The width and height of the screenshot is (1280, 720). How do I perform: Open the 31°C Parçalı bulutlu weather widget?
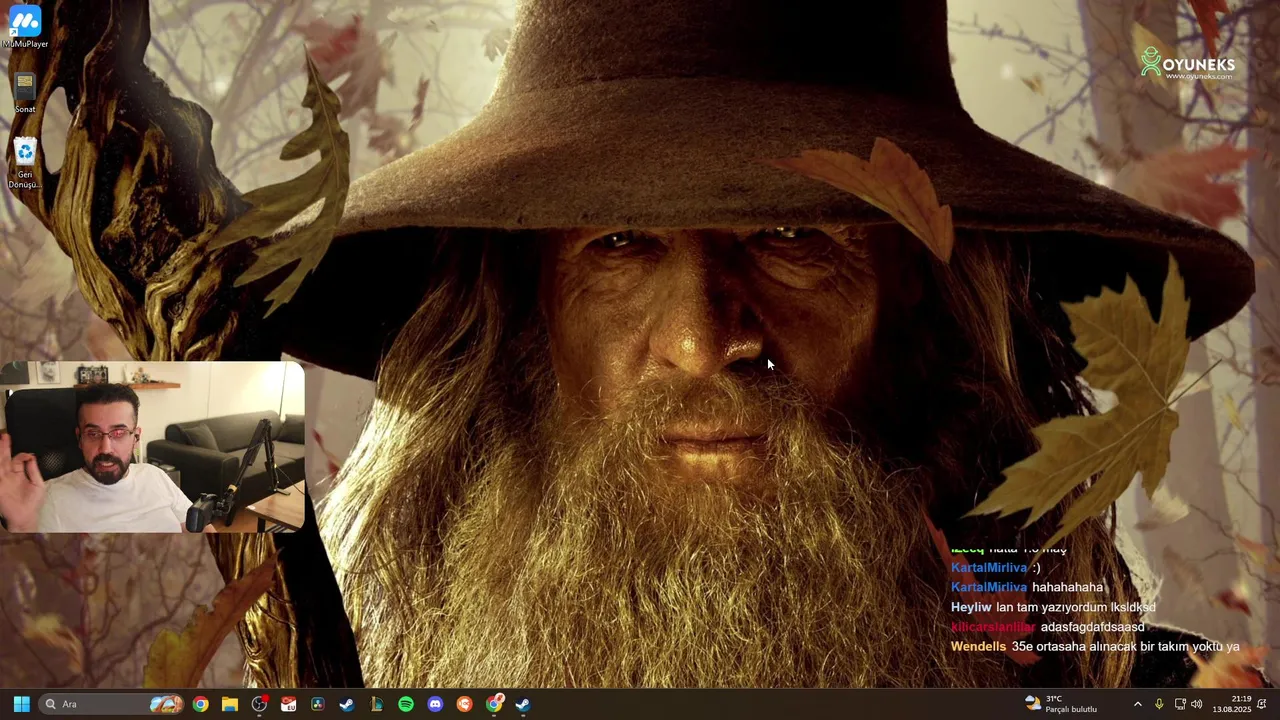click(1062, 704)
